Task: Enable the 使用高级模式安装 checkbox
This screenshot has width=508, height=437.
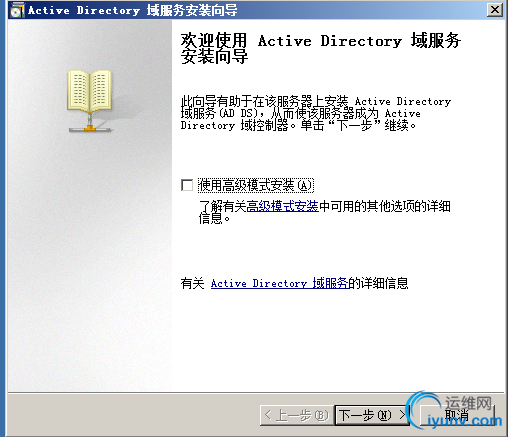Action: pyautogui.click(x=187, y=185)
